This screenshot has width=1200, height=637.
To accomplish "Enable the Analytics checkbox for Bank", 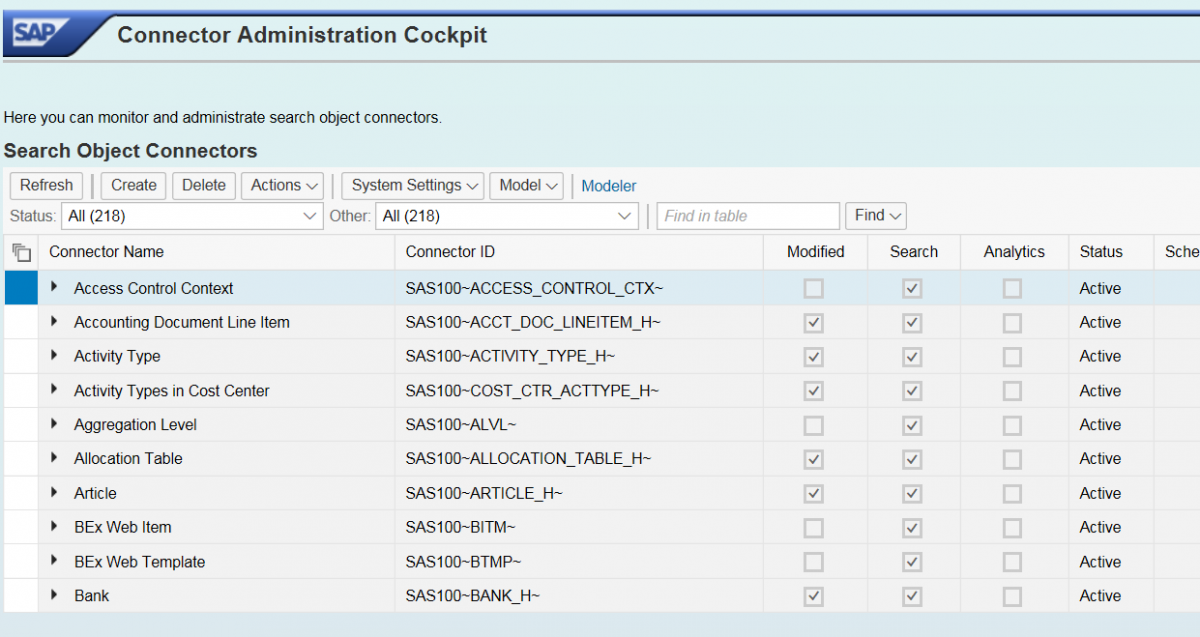I will pos(1012,595).
